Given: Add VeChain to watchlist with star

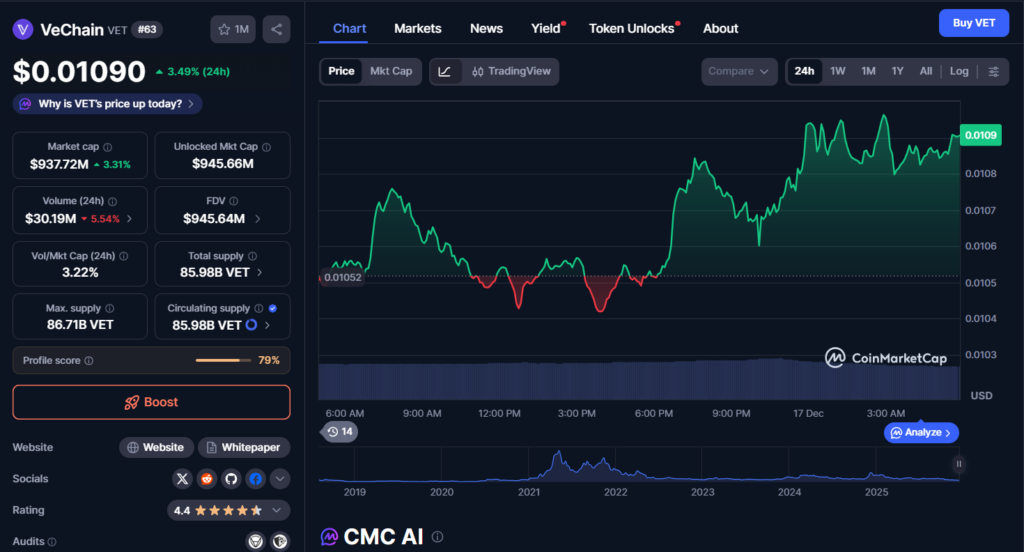Looking at the screenshot, I should click(233, 29).
